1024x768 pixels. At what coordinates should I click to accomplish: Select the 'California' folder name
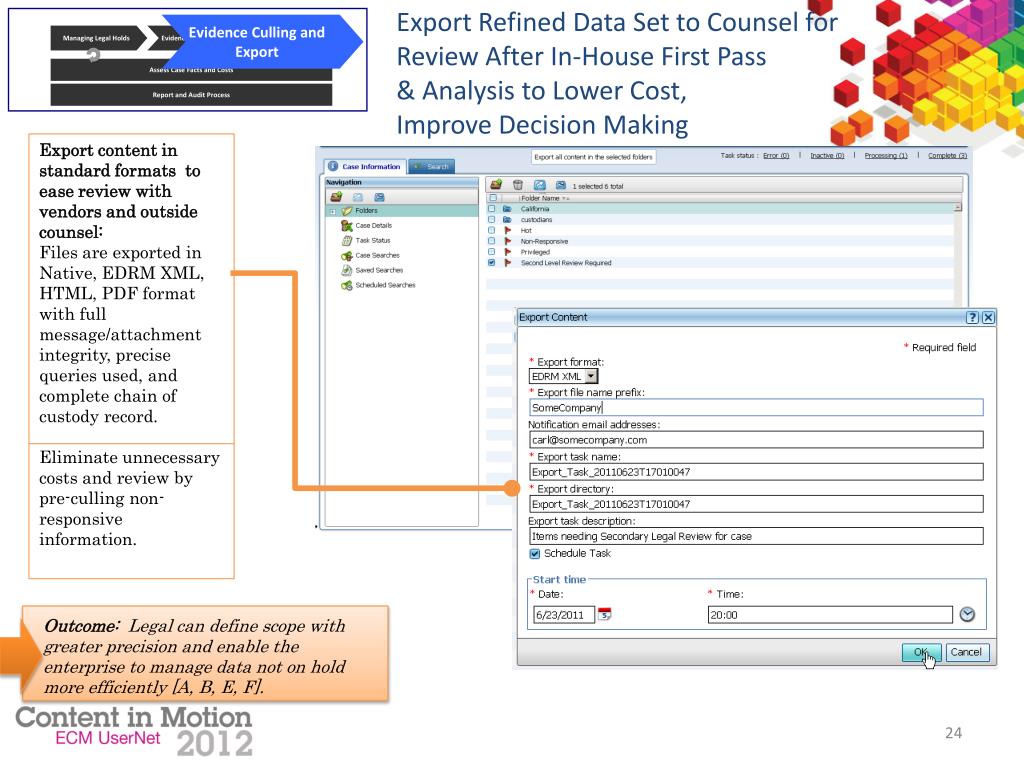pyautogui.click(x=535, y=209)
